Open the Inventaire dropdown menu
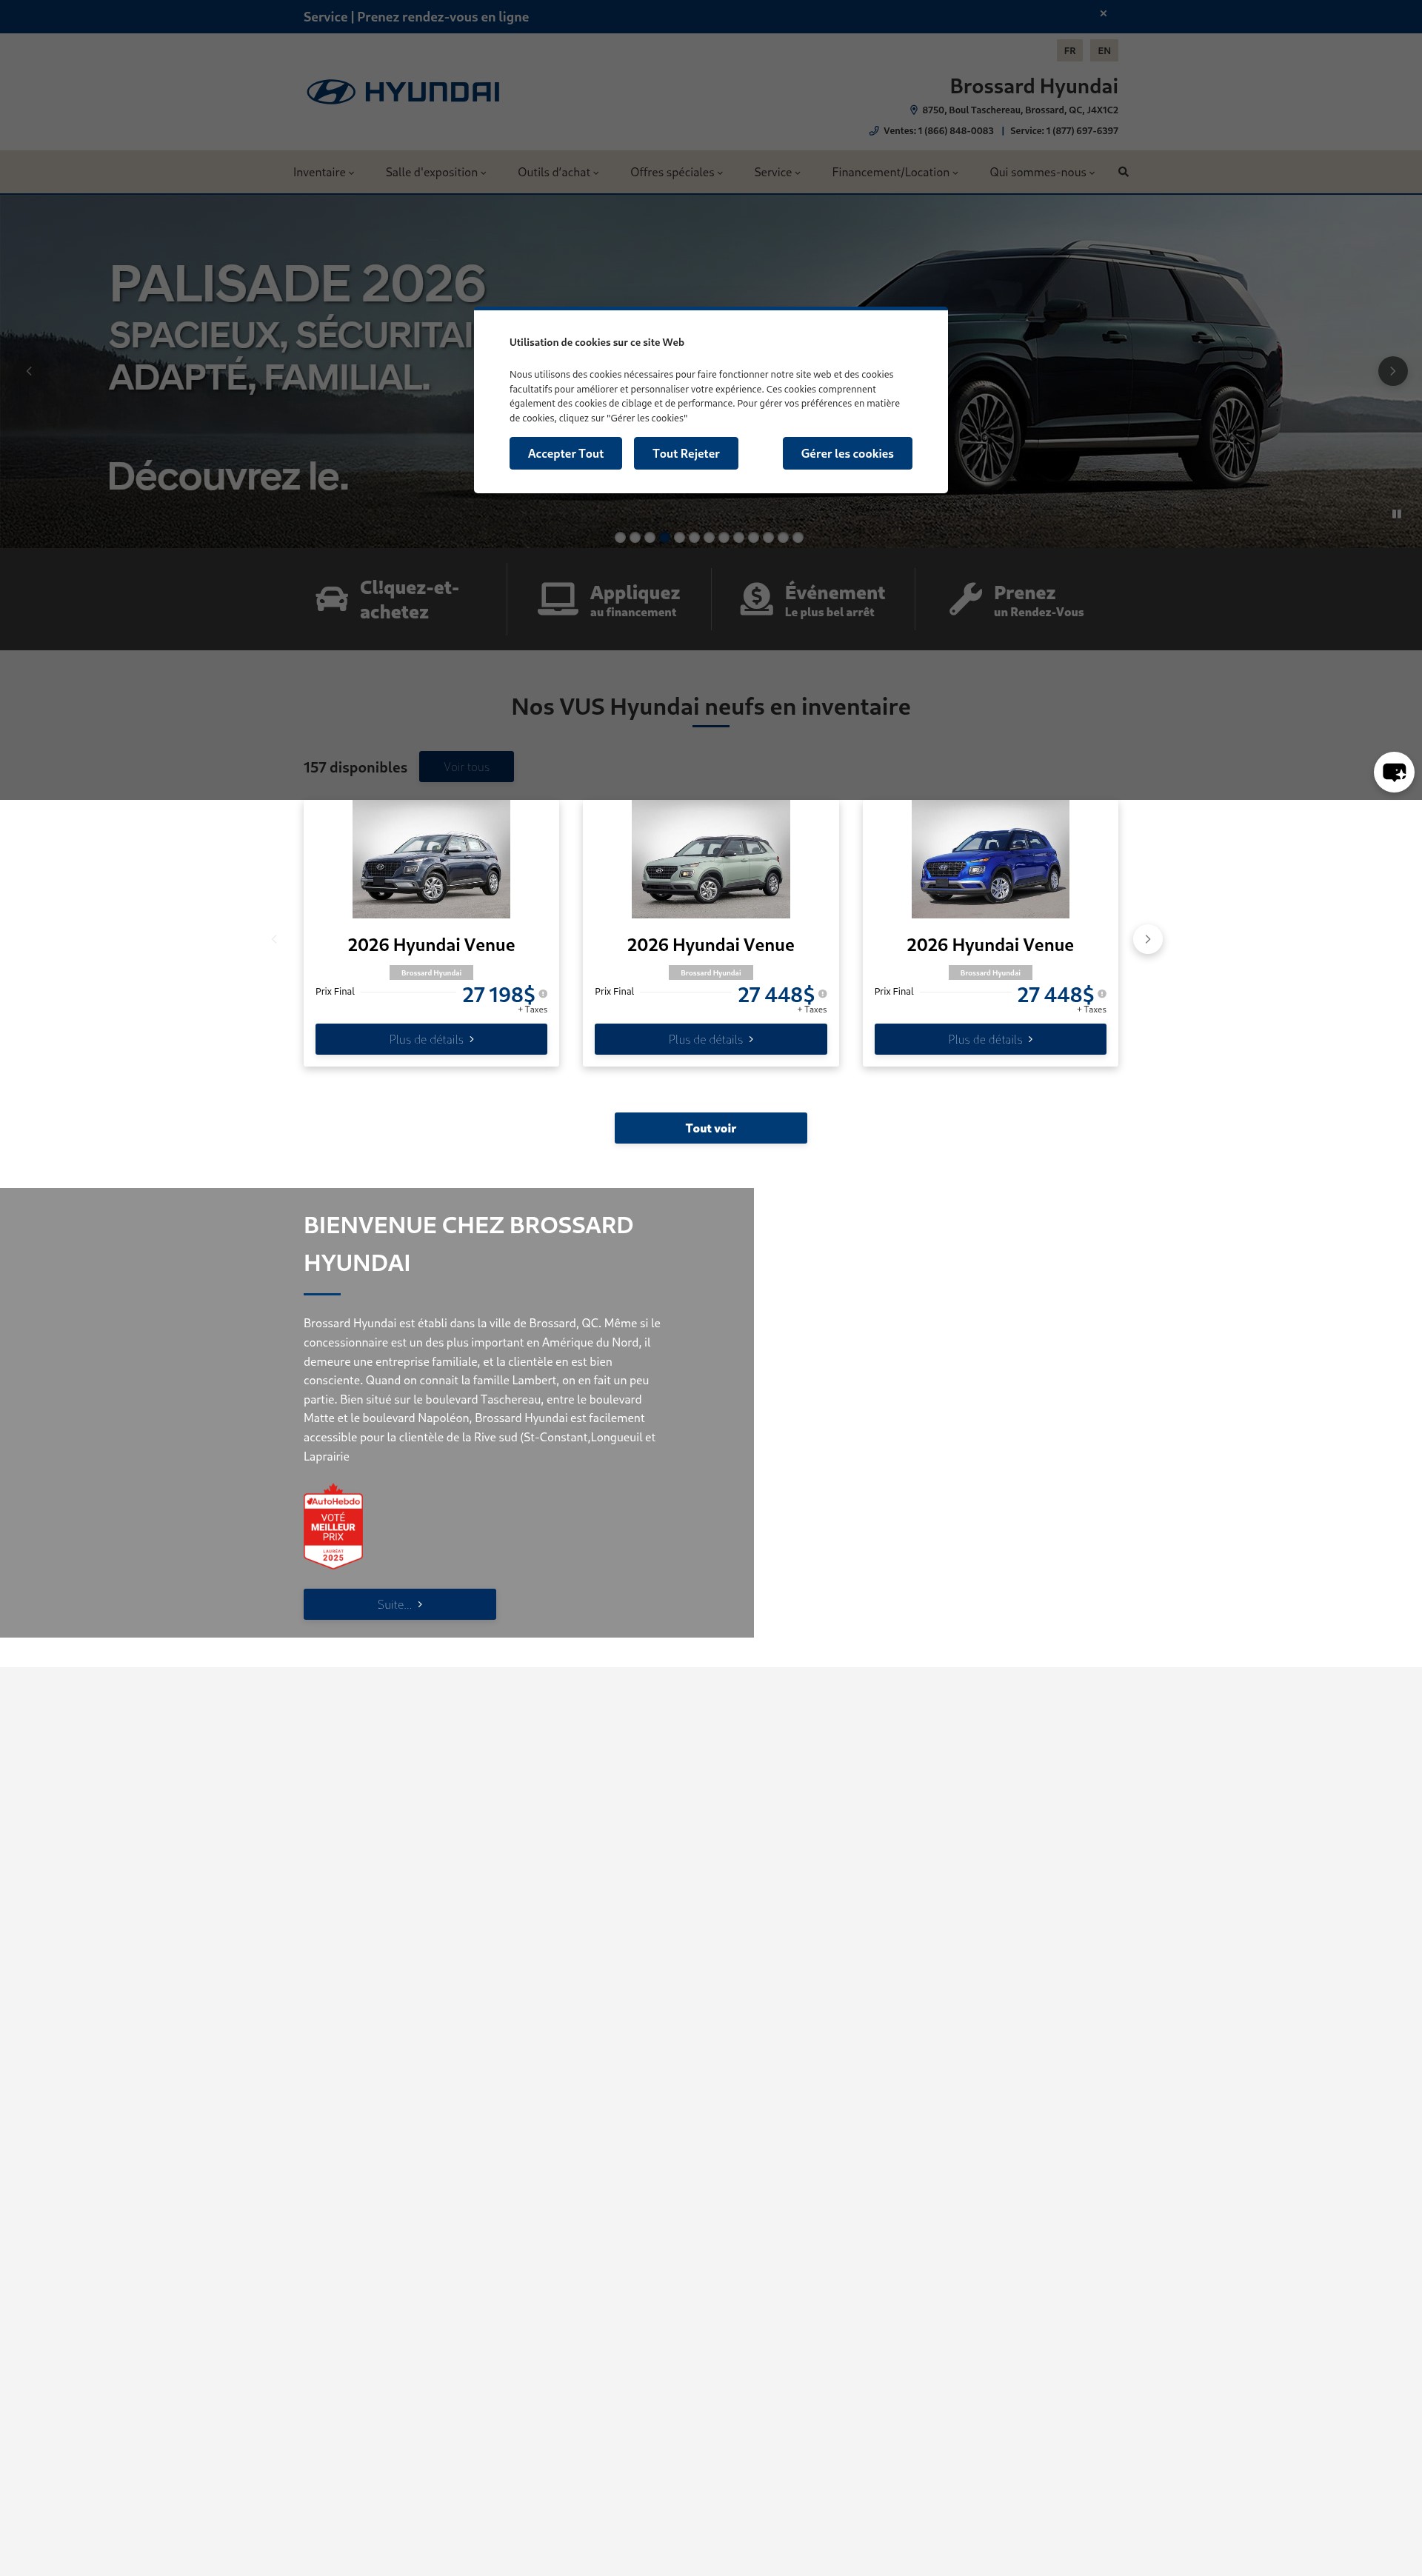Screen dimensions: 1422x2576 point(323,172)
